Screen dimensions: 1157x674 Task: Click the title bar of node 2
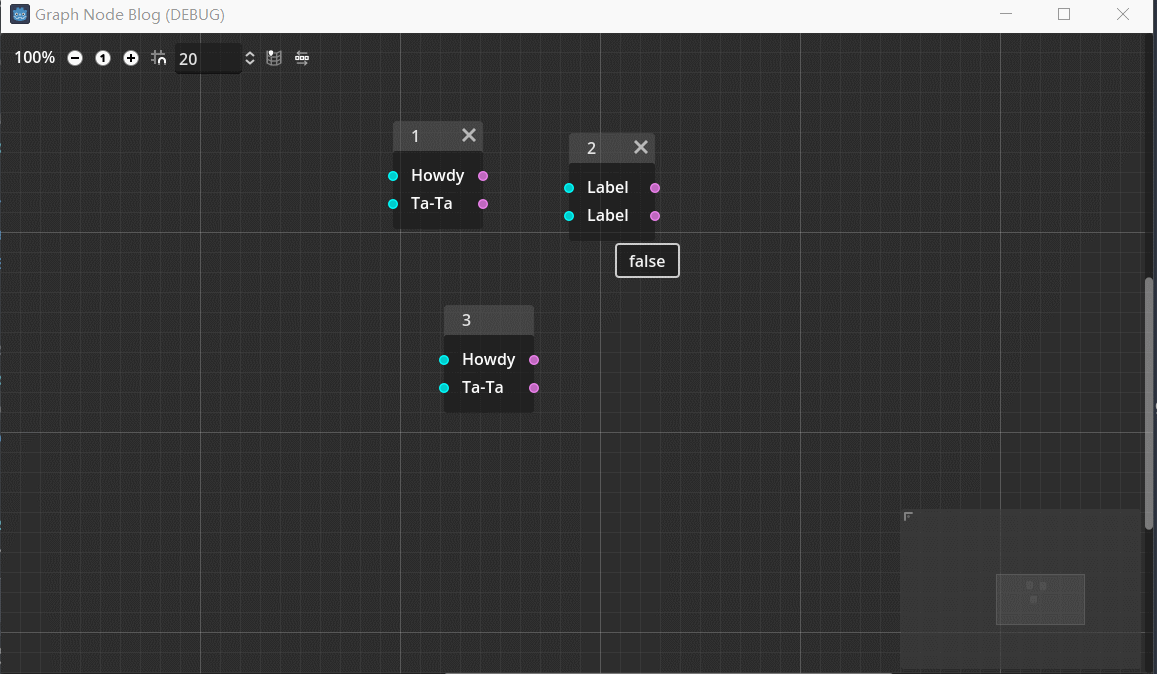[x=598, y=147]
